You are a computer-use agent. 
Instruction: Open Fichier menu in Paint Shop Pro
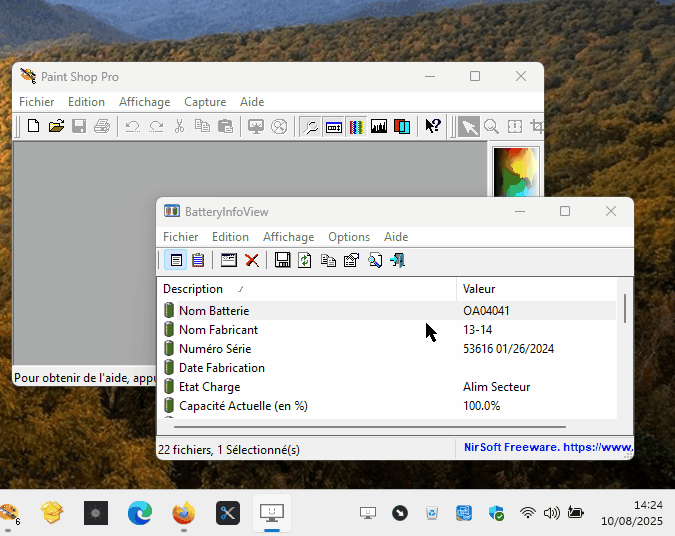coord(37,102)
